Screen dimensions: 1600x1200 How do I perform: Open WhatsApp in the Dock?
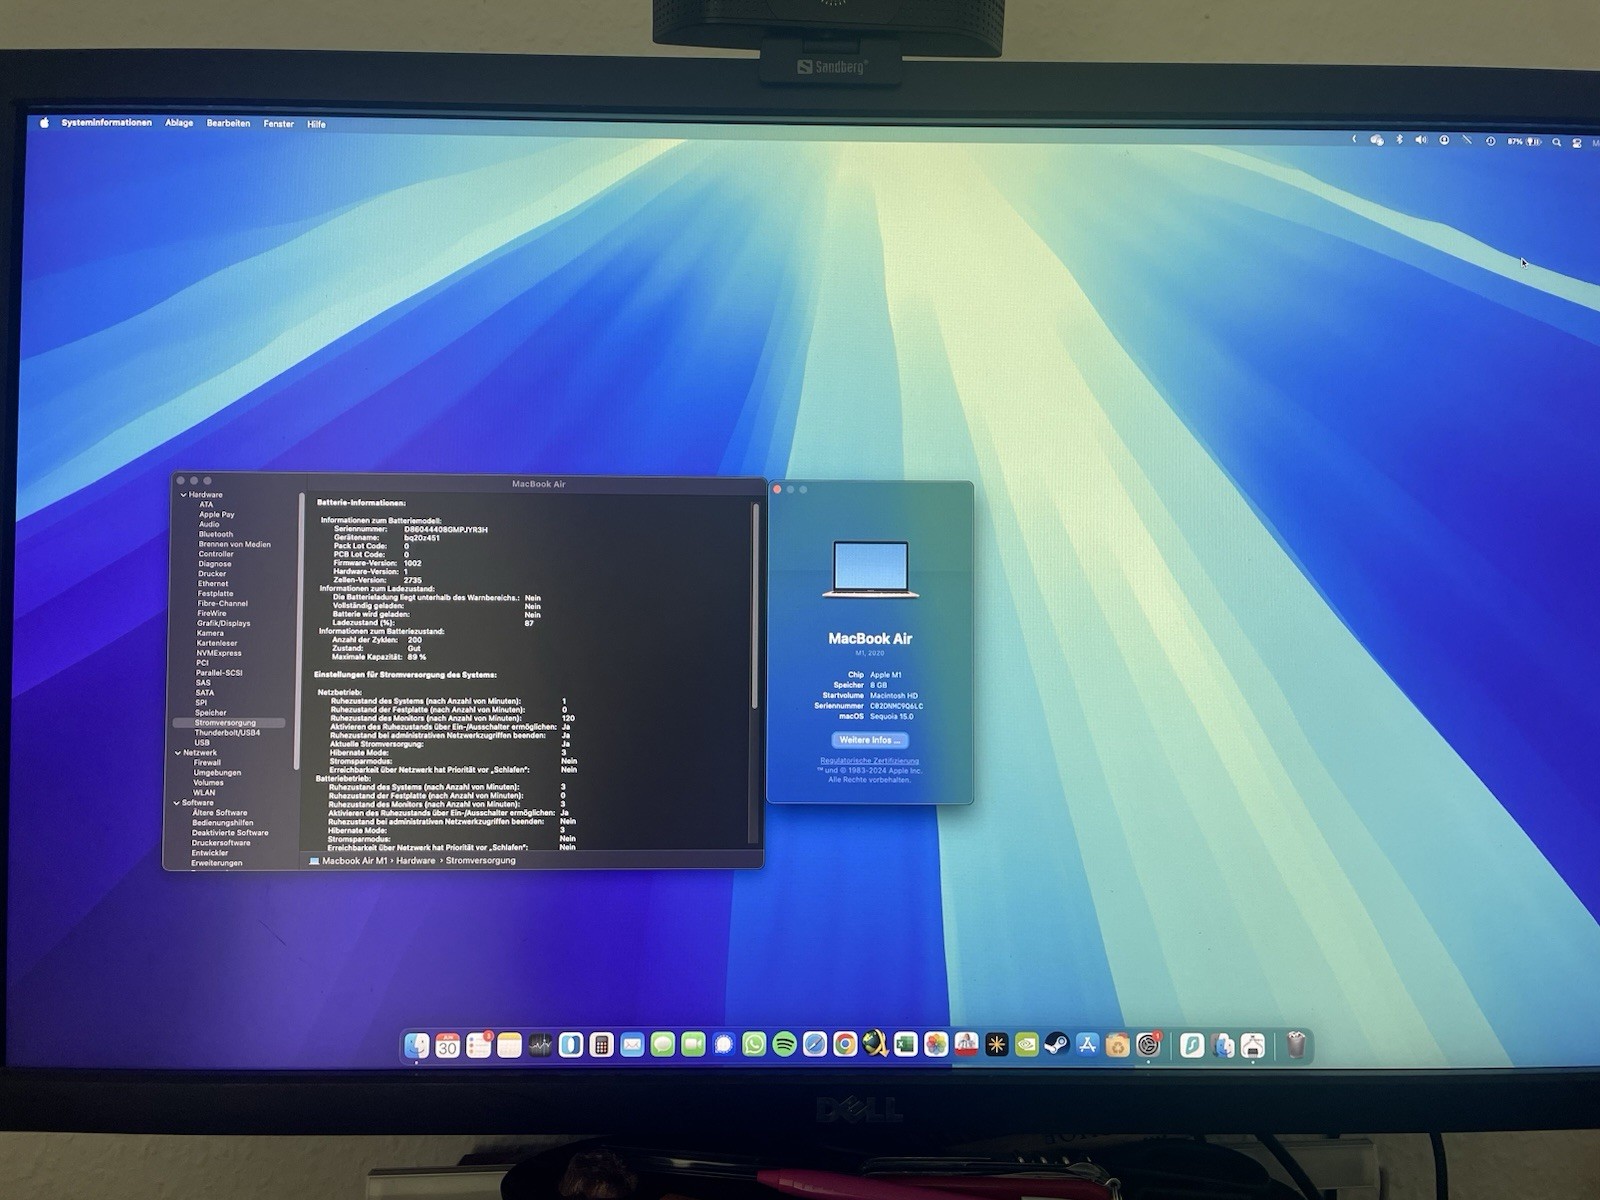point(754,1046)
